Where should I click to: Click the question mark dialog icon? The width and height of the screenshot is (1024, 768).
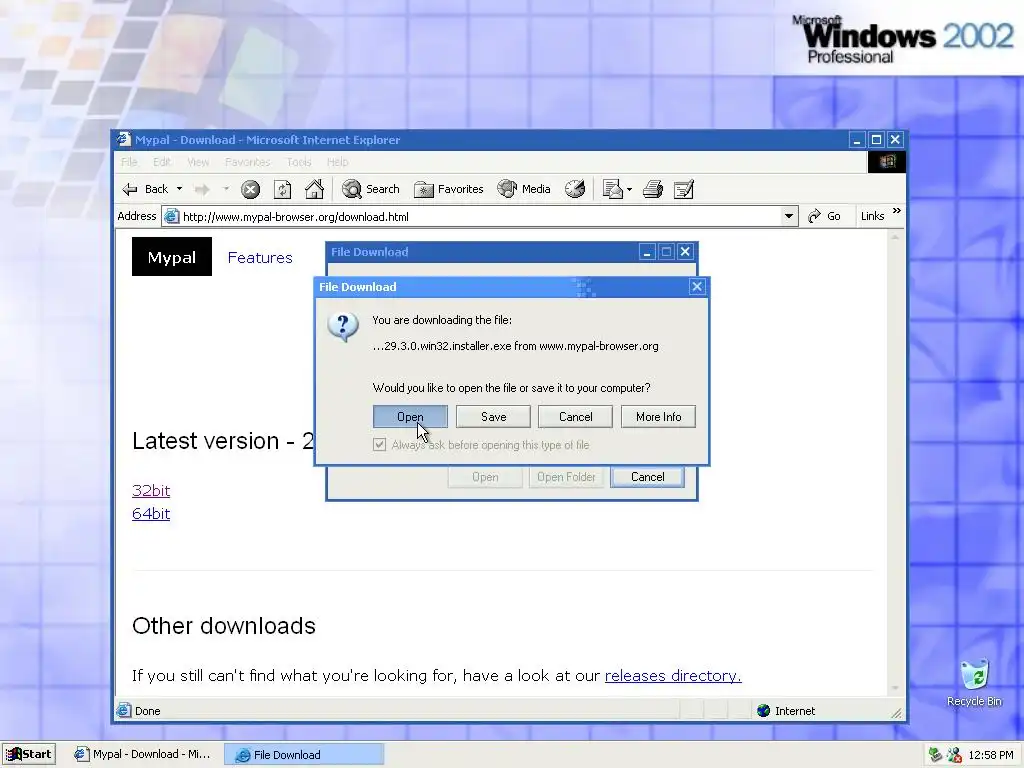coord(343,327)
